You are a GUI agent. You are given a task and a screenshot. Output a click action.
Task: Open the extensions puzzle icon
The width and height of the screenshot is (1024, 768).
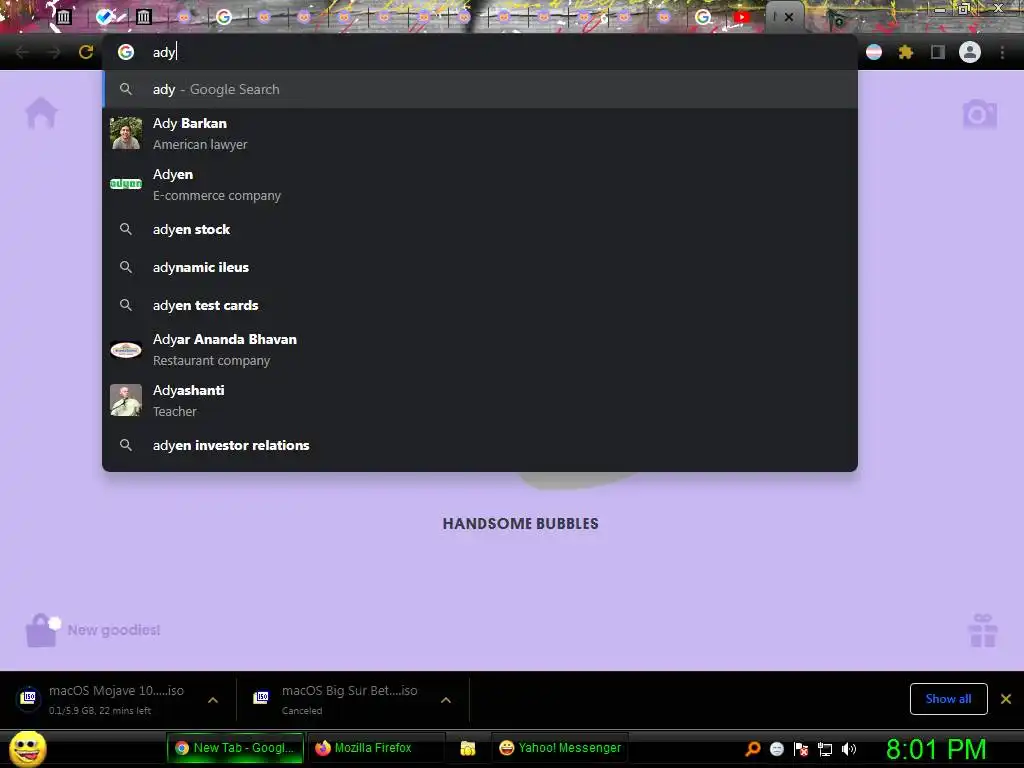[905, 52]
